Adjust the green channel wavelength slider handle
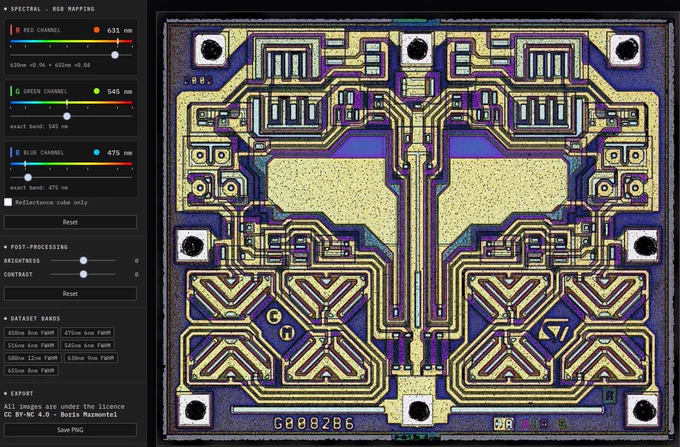Viewport: 680px width, 447px height. (67, 116)
